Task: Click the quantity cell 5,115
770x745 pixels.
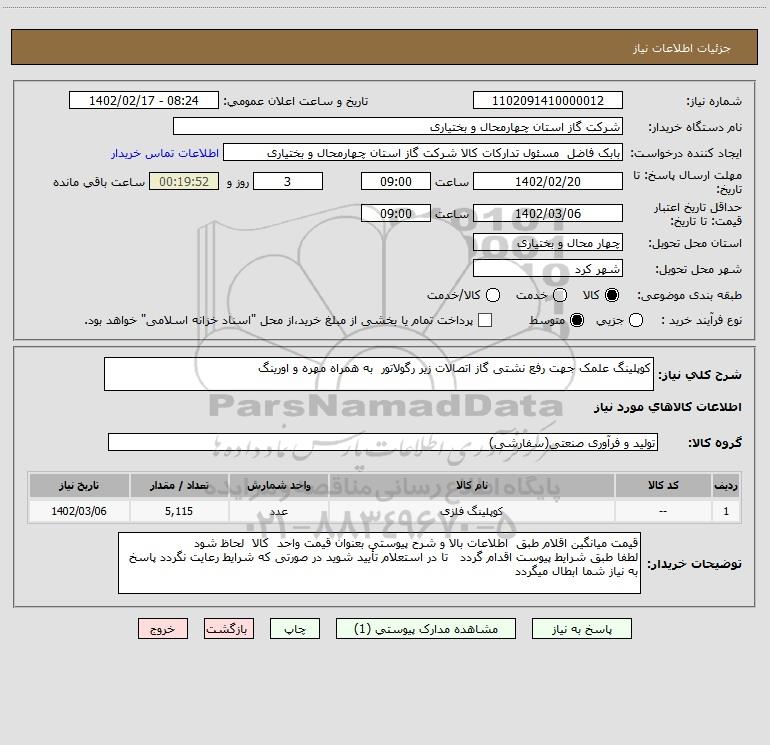Action: point(179,511)
